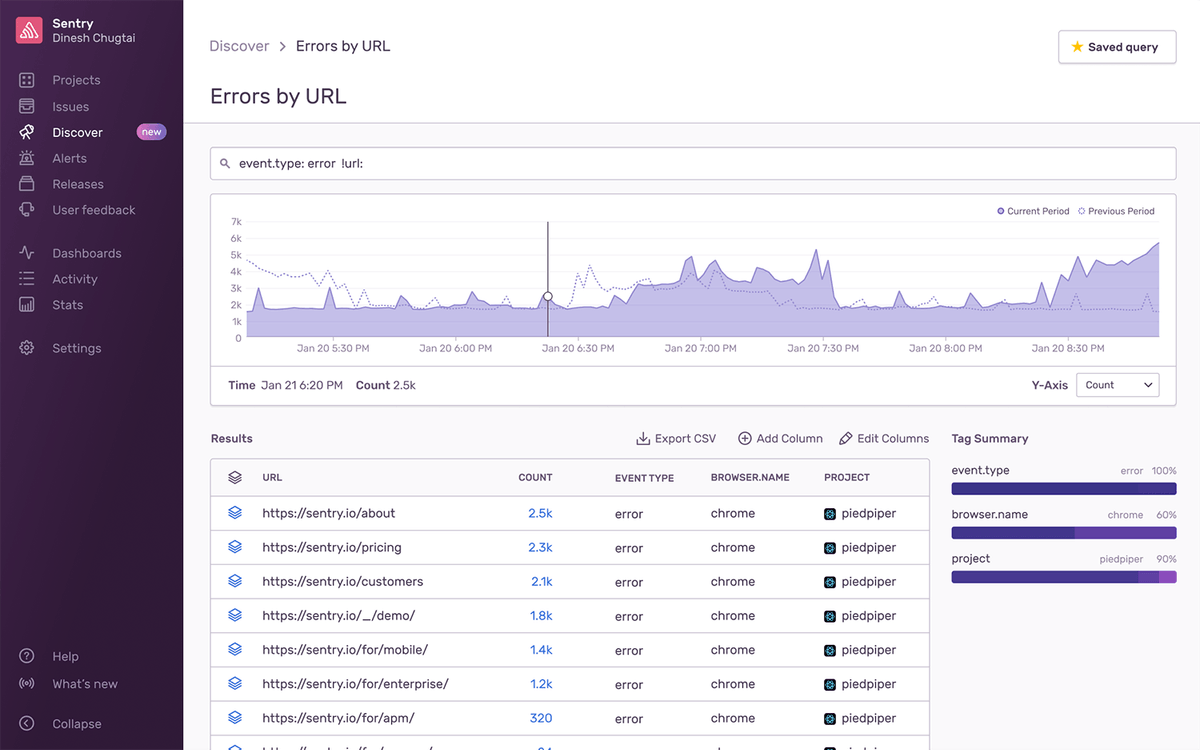Open https://sentry.io/pricing URL link

tap(332, 547)
